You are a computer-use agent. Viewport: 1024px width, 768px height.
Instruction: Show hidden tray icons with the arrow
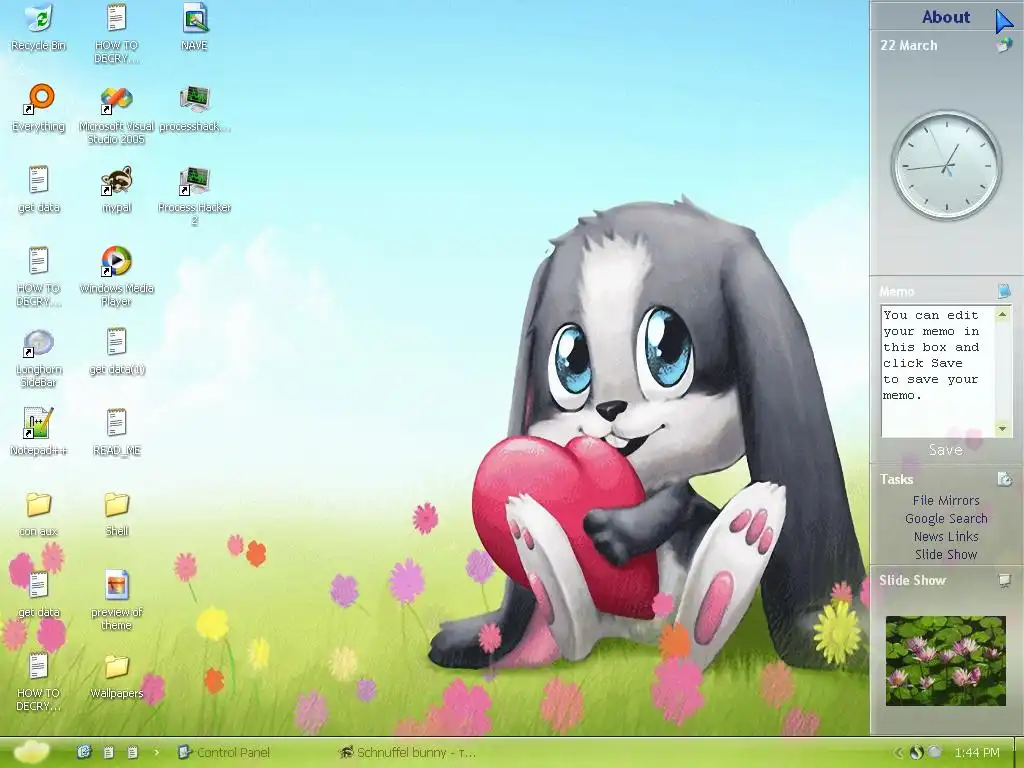coord(899,752)
